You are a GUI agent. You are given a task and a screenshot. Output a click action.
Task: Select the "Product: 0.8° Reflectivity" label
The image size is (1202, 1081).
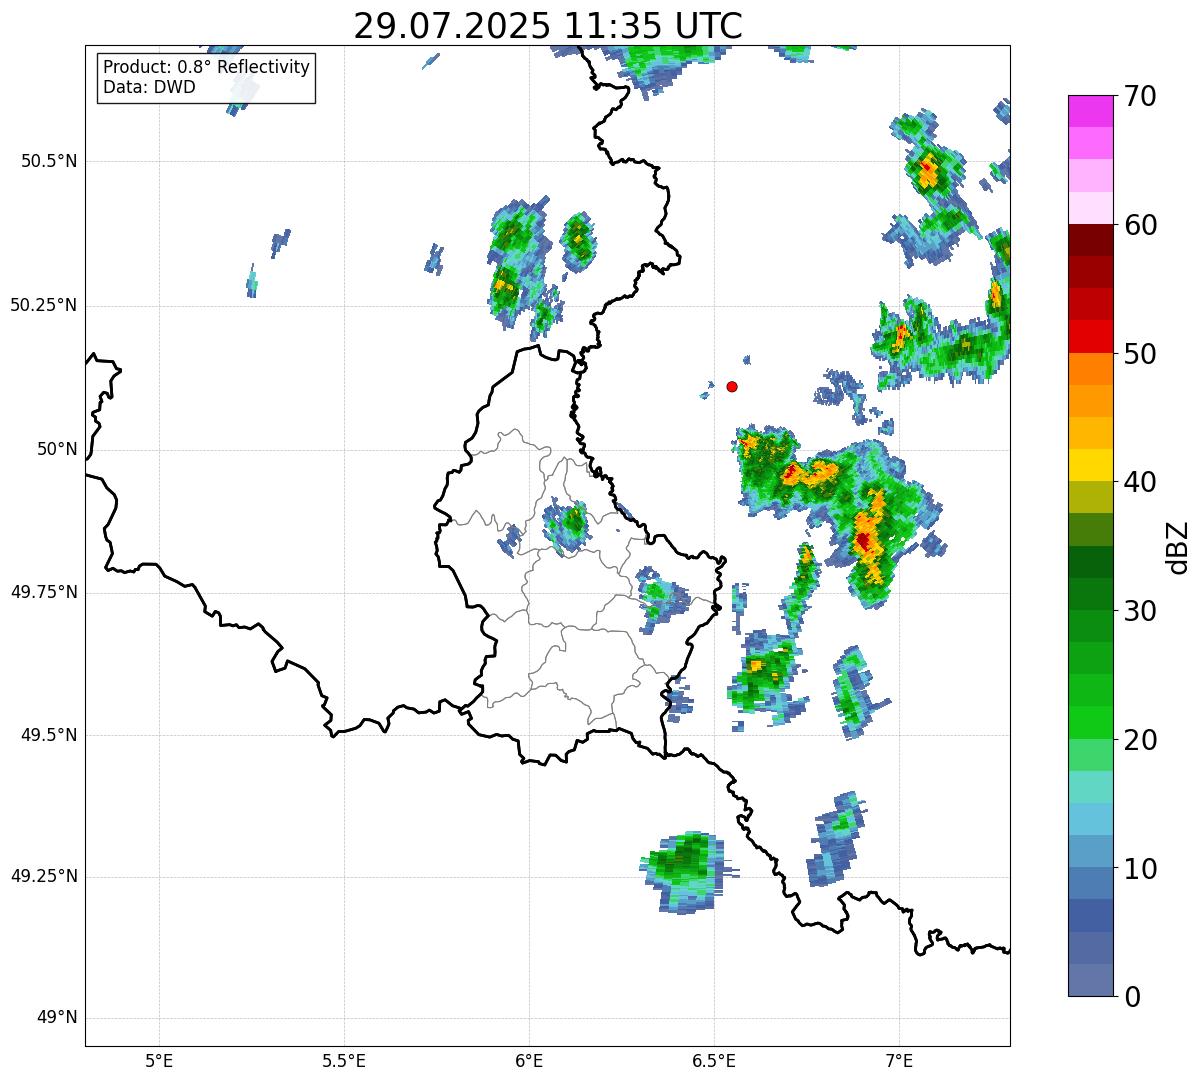pyautogui.click(x=207, y=67)
